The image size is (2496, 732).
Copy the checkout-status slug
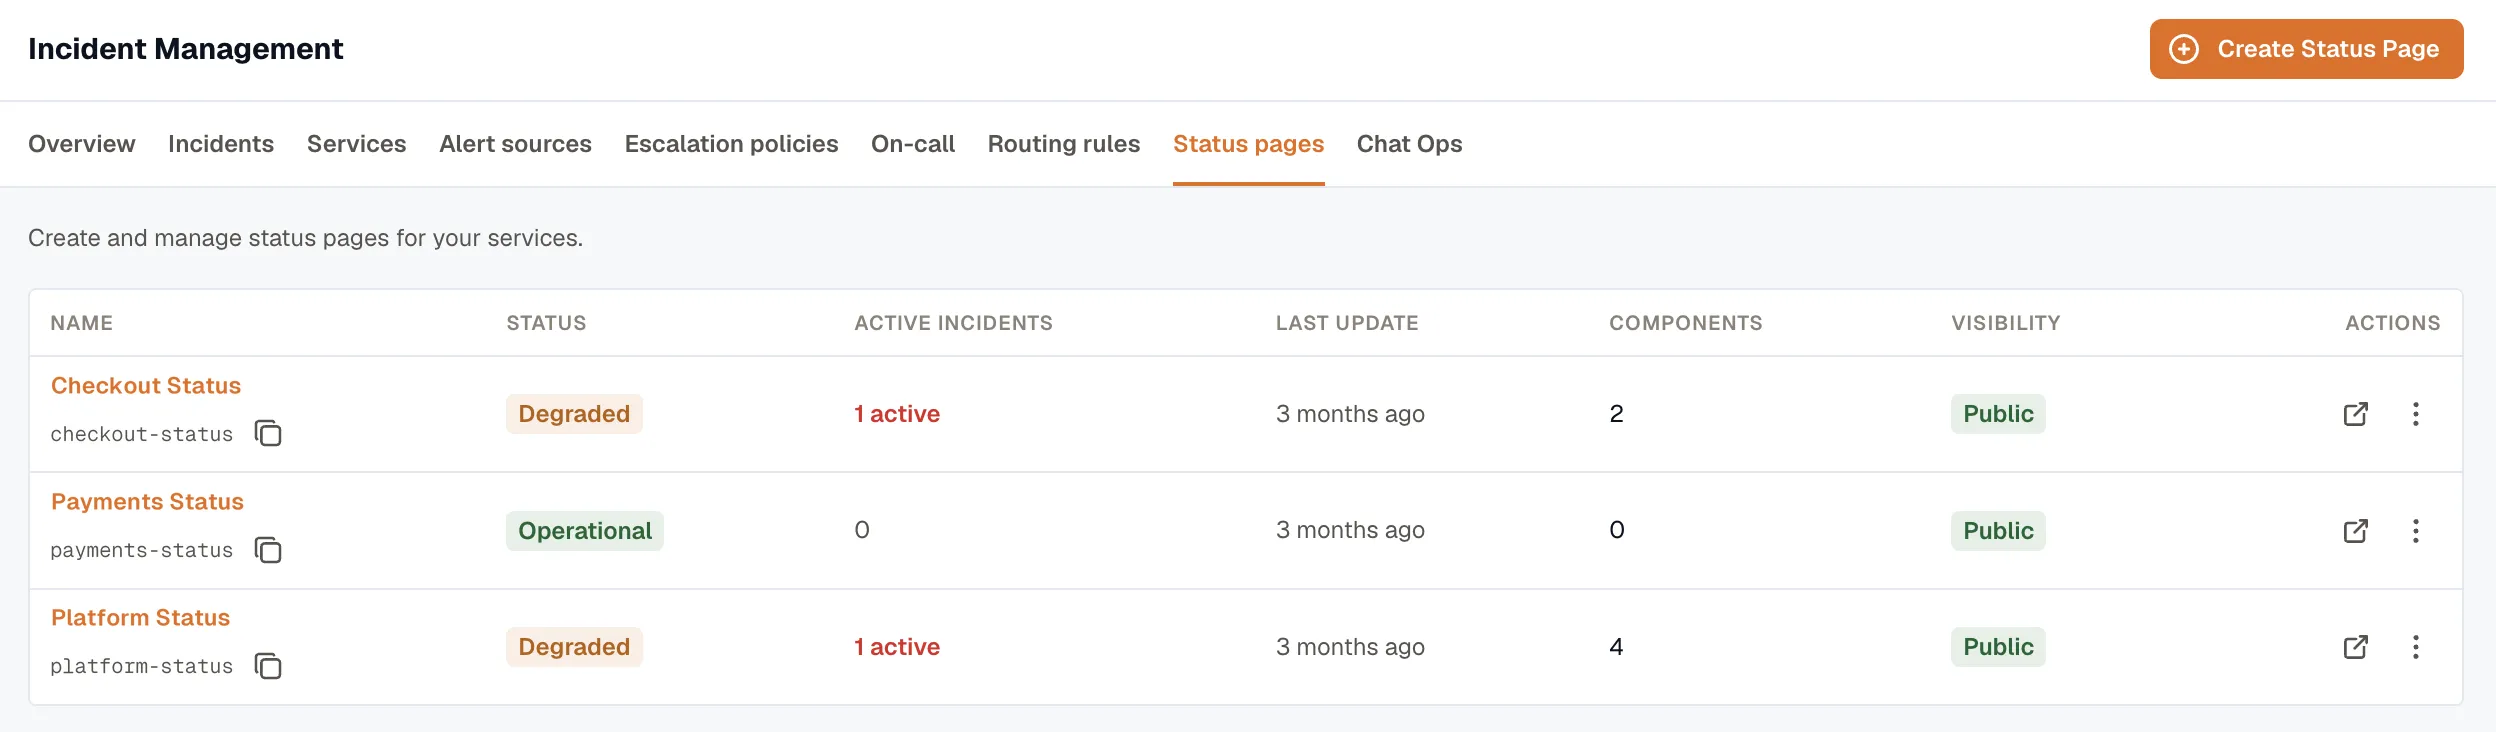coord(268,433)
